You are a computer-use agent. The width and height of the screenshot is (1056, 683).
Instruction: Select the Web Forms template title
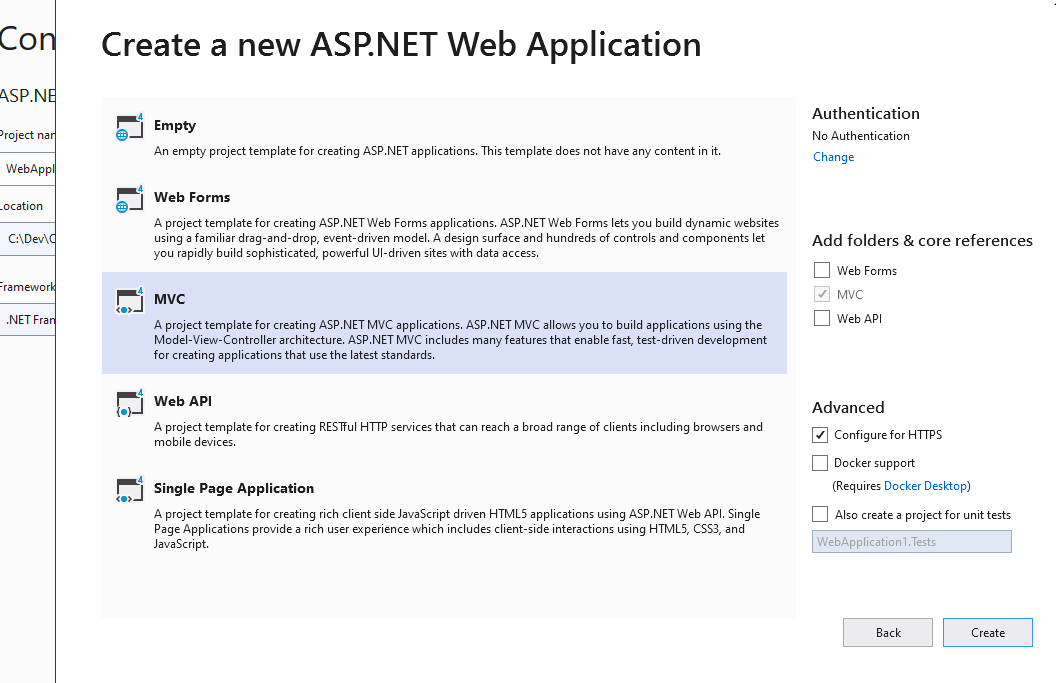(x=192, y=197)
